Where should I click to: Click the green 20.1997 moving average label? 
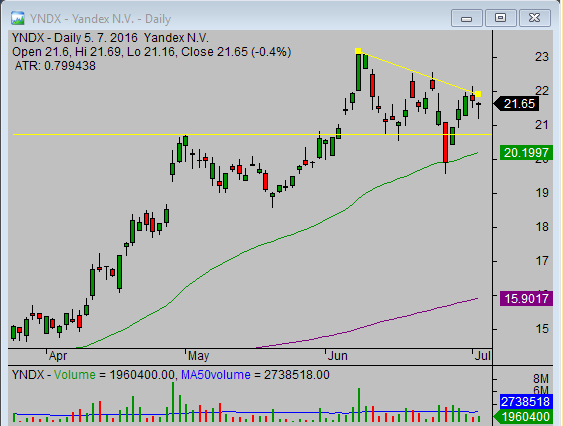click(x=526, y=153)
